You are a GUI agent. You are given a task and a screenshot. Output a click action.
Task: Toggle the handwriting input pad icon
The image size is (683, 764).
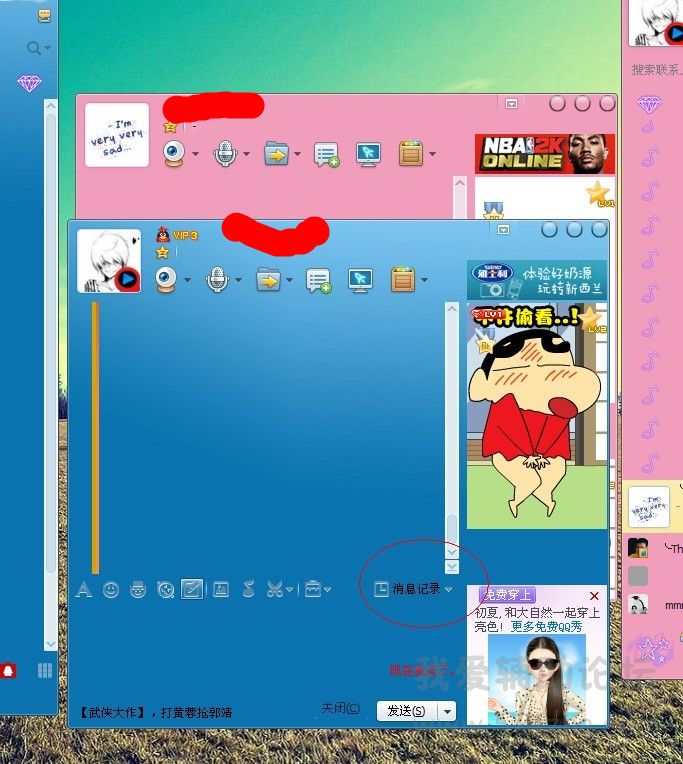pyautogui.click(x=192, y=589)
